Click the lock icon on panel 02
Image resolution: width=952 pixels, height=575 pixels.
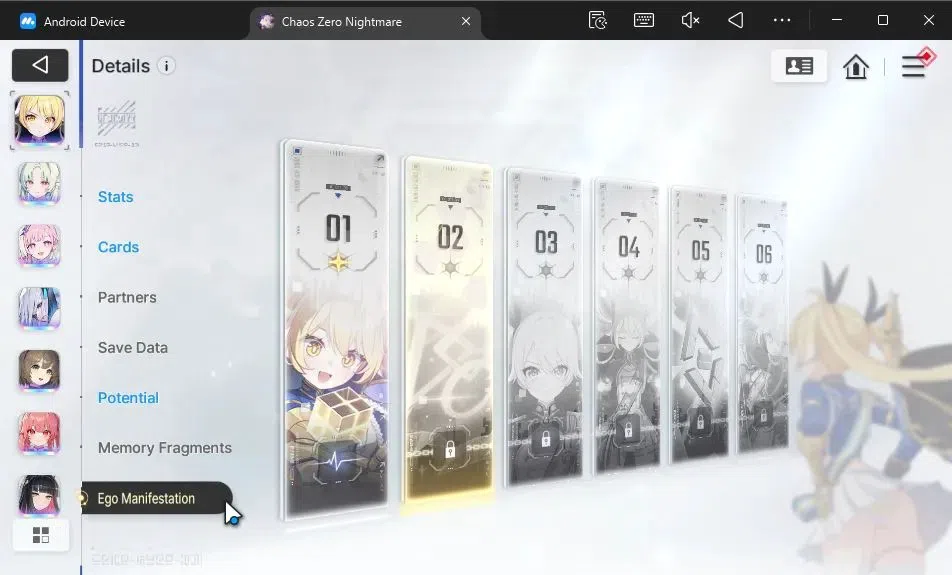coord(450,451)
